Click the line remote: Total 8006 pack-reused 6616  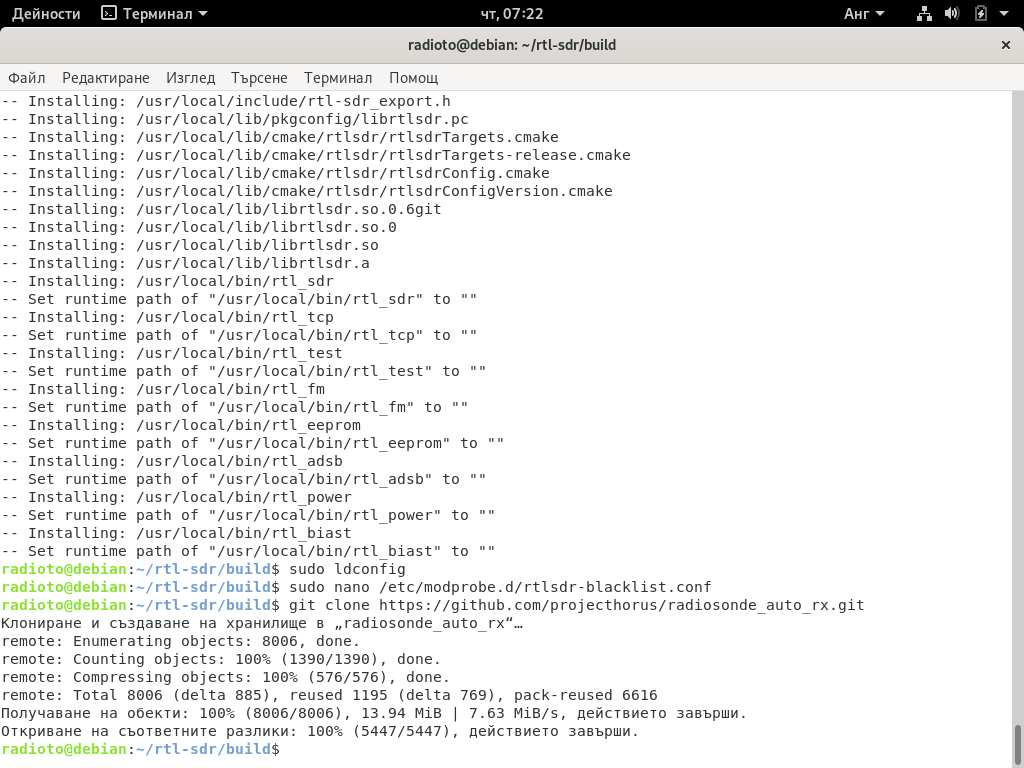pyautogui.click(x=329, y=696)
